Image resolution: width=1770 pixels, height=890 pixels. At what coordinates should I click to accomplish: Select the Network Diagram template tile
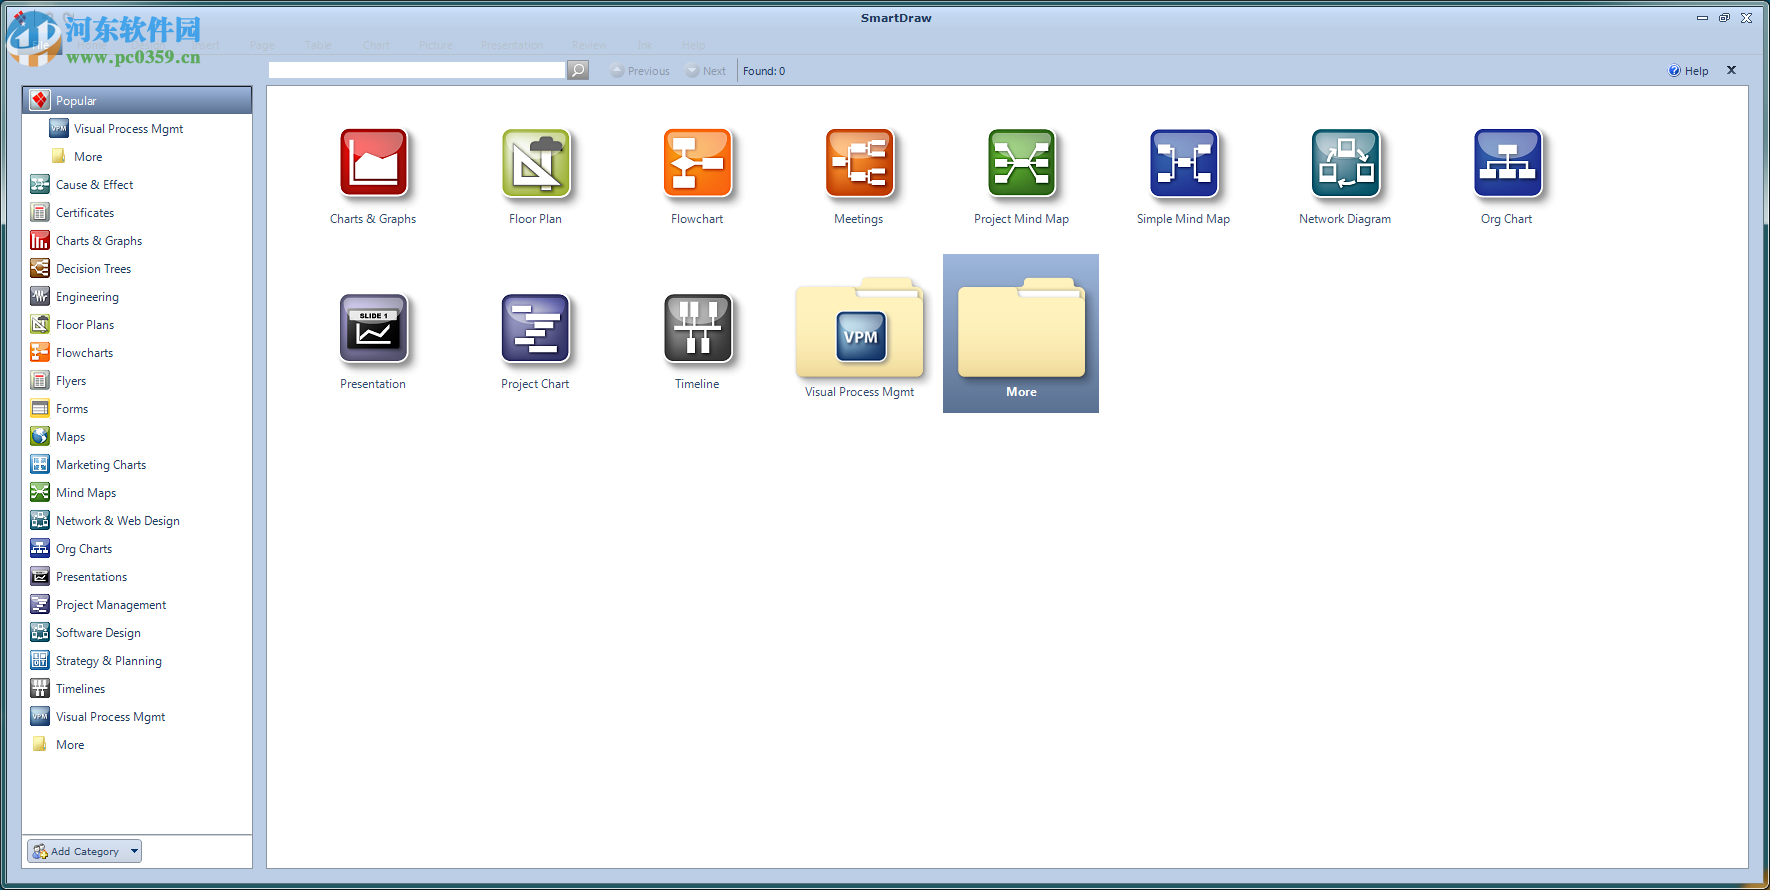[1345, 176]
